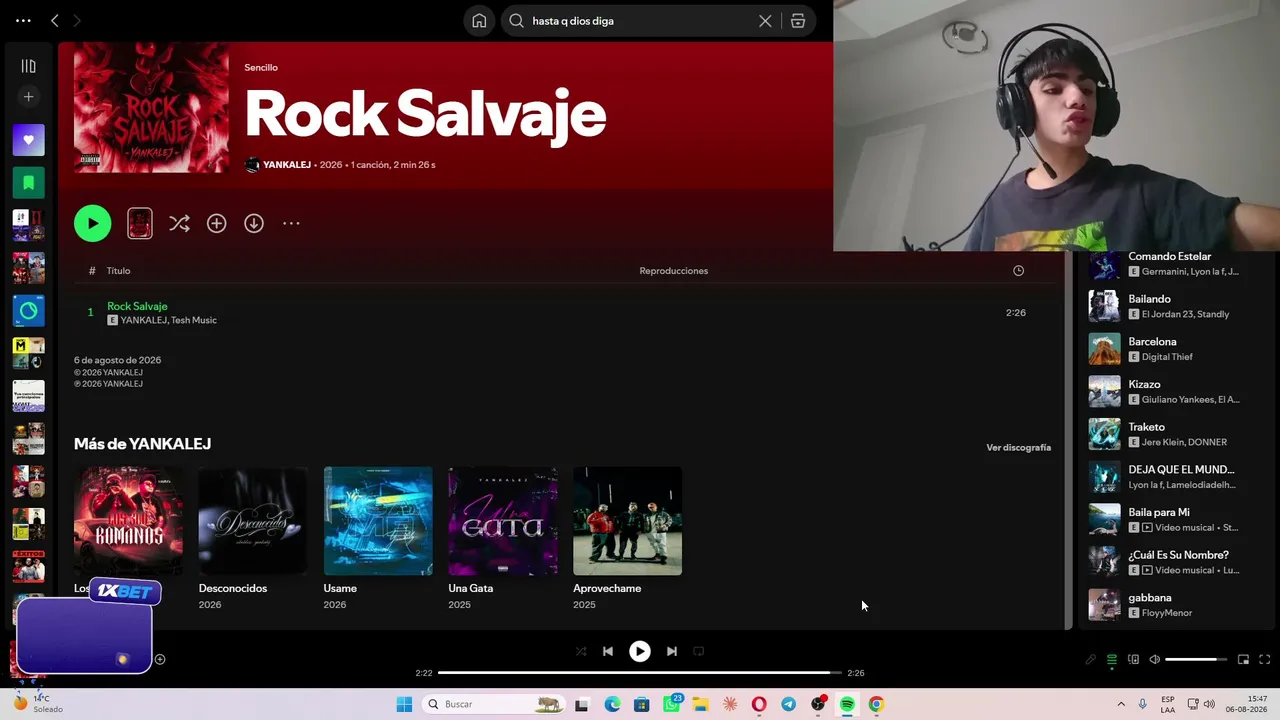Open the Romanos album cover
The width and height of the screenshot is (1280, 720).
coord(128,521)
